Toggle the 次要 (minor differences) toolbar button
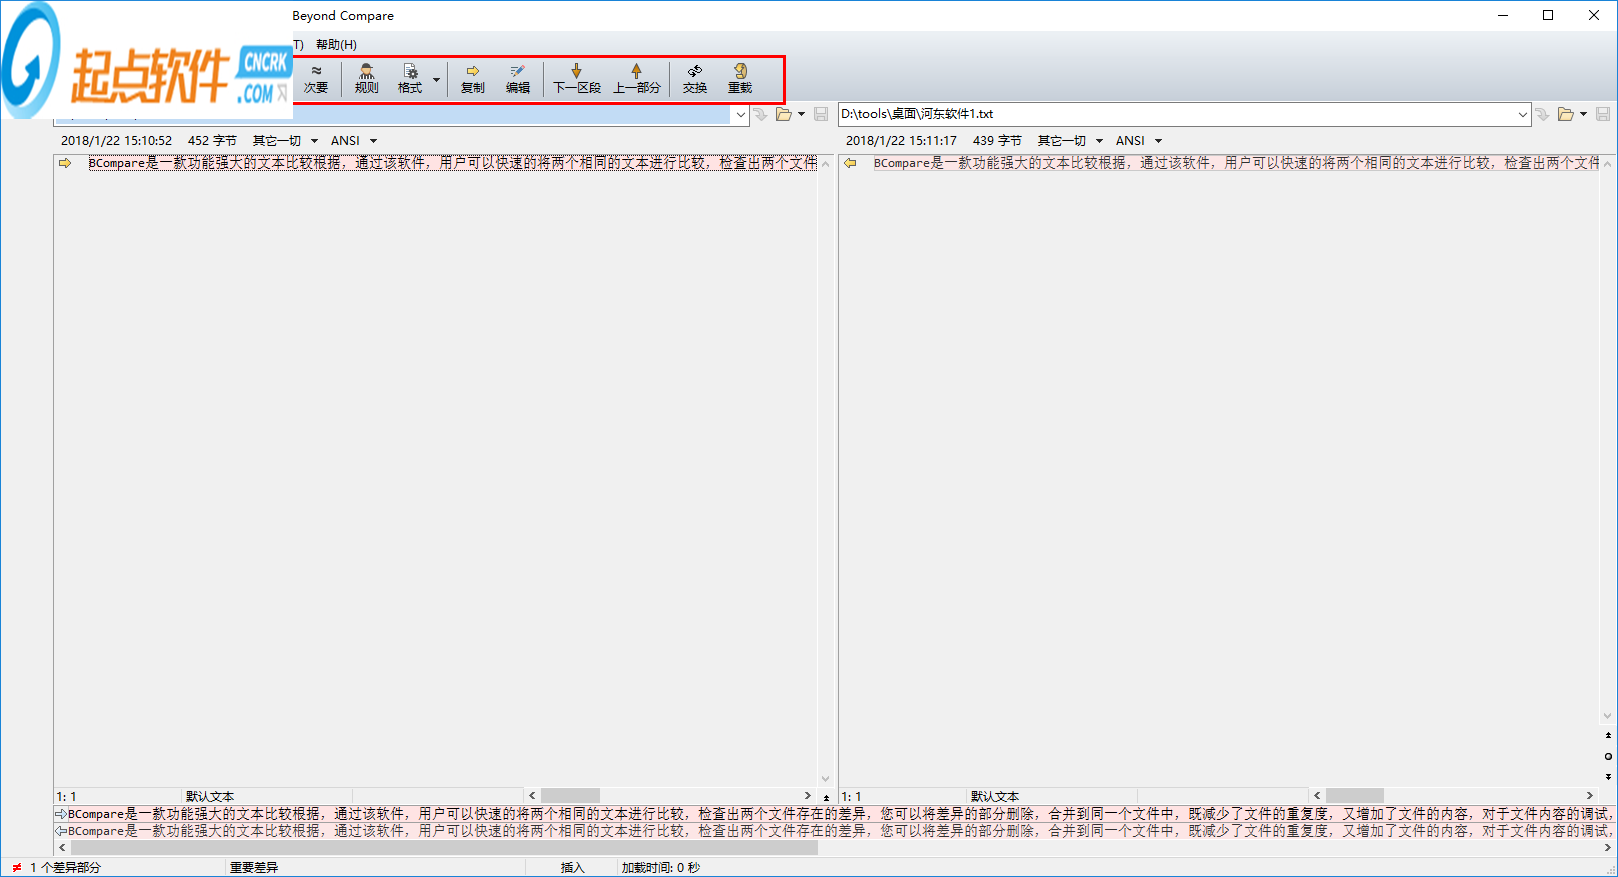The width and height of the screenshot is (1618, 877). (316, 79)
